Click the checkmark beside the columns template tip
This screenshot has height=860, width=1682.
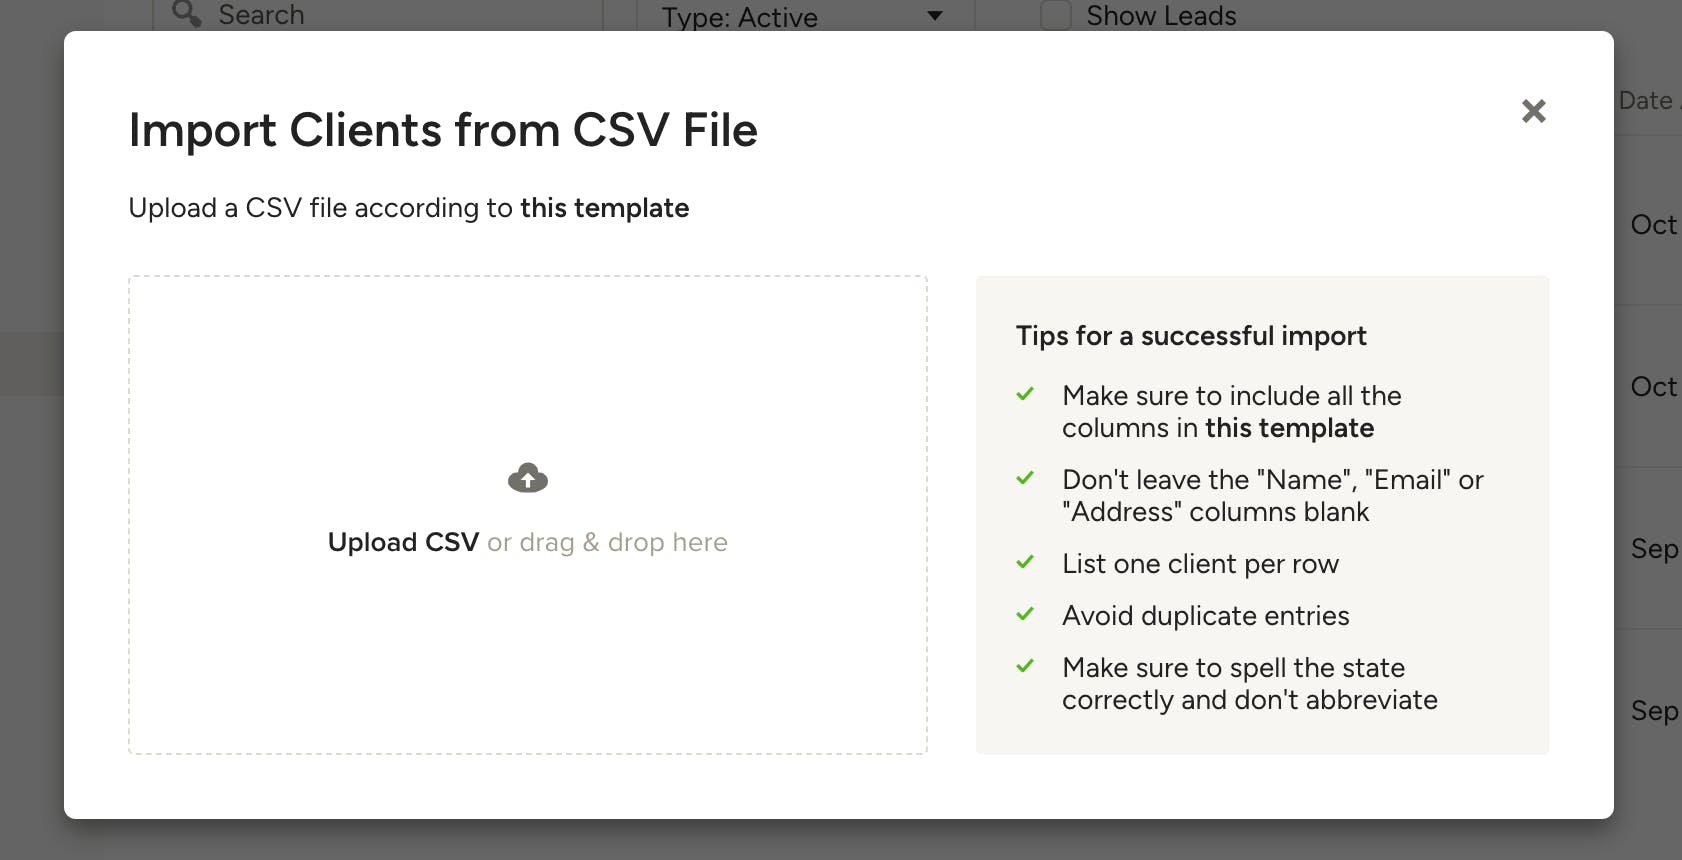coord(1025,394)
